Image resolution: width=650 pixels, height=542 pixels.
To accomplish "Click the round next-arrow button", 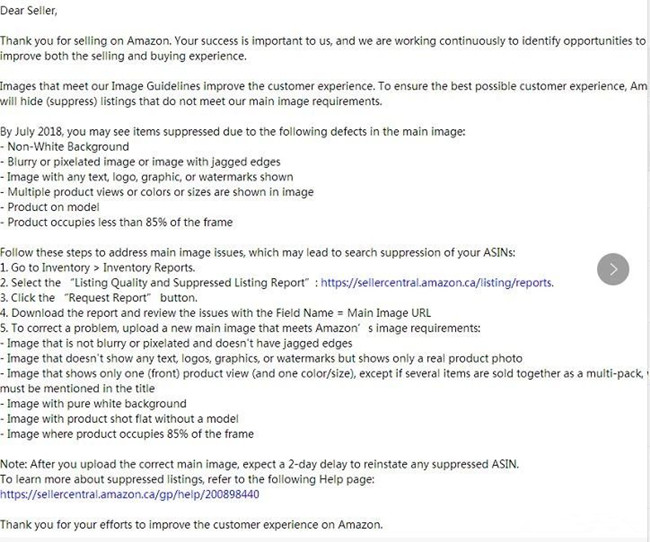I will 614,269.
